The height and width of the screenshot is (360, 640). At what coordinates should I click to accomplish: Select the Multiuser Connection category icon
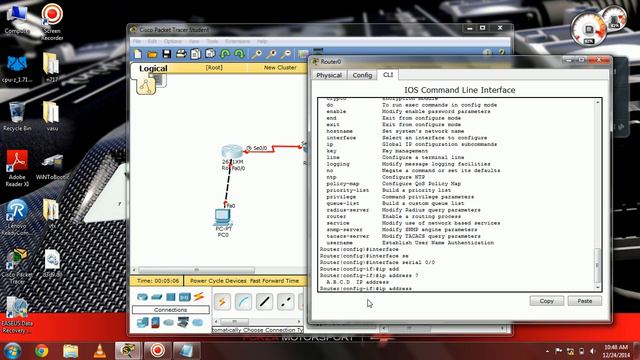(x=198, y=322)
